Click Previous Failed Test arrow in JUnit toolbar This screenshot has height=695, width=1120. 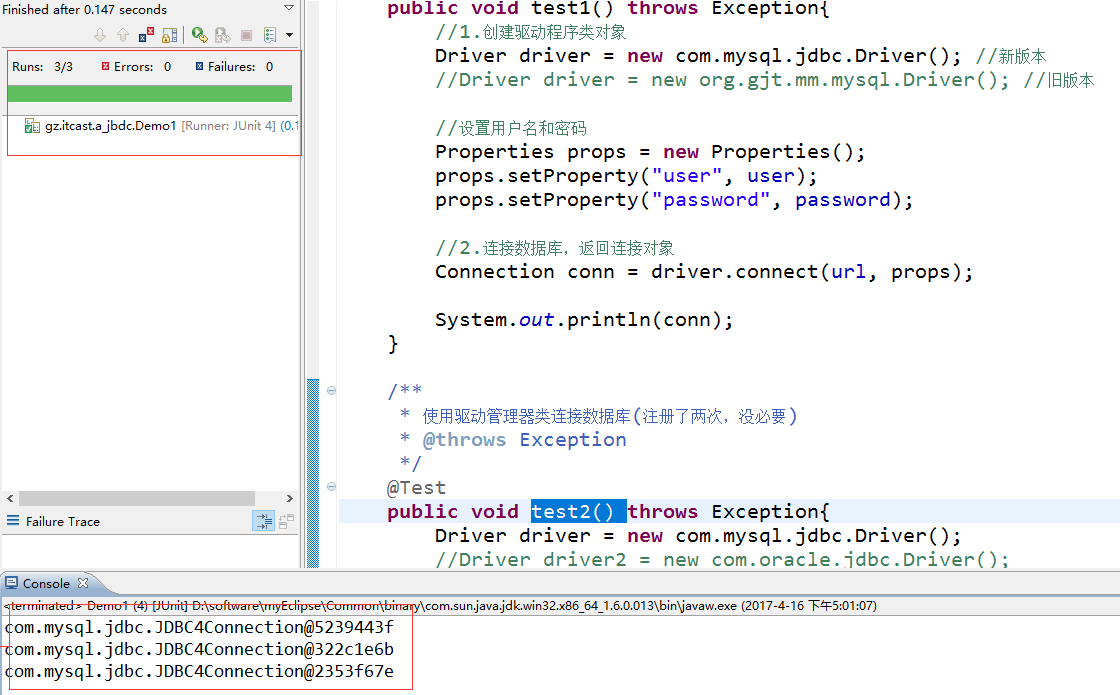point(123,35)
